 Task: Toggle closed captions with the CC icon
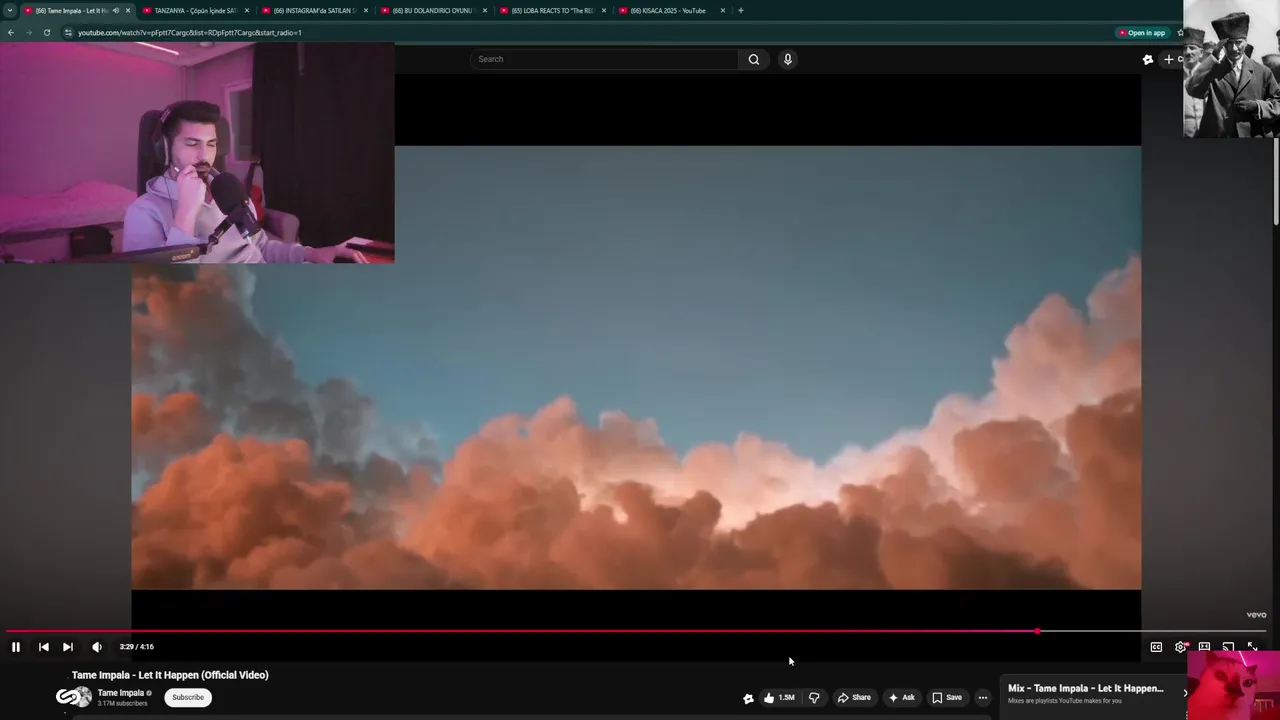(x=1156, y=647)
